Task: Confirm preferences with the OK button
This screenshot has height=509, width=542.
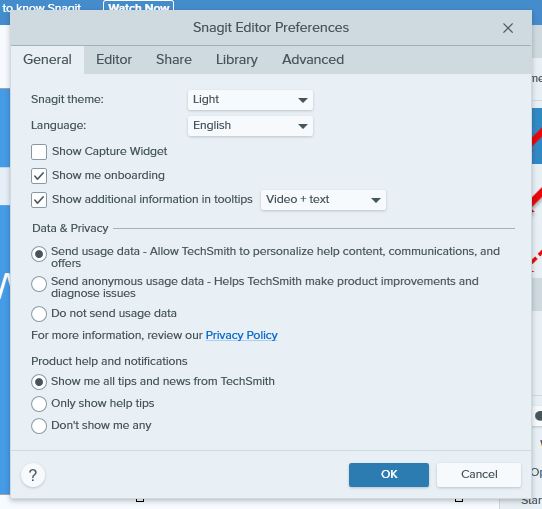Action: (x=389, y=474)
